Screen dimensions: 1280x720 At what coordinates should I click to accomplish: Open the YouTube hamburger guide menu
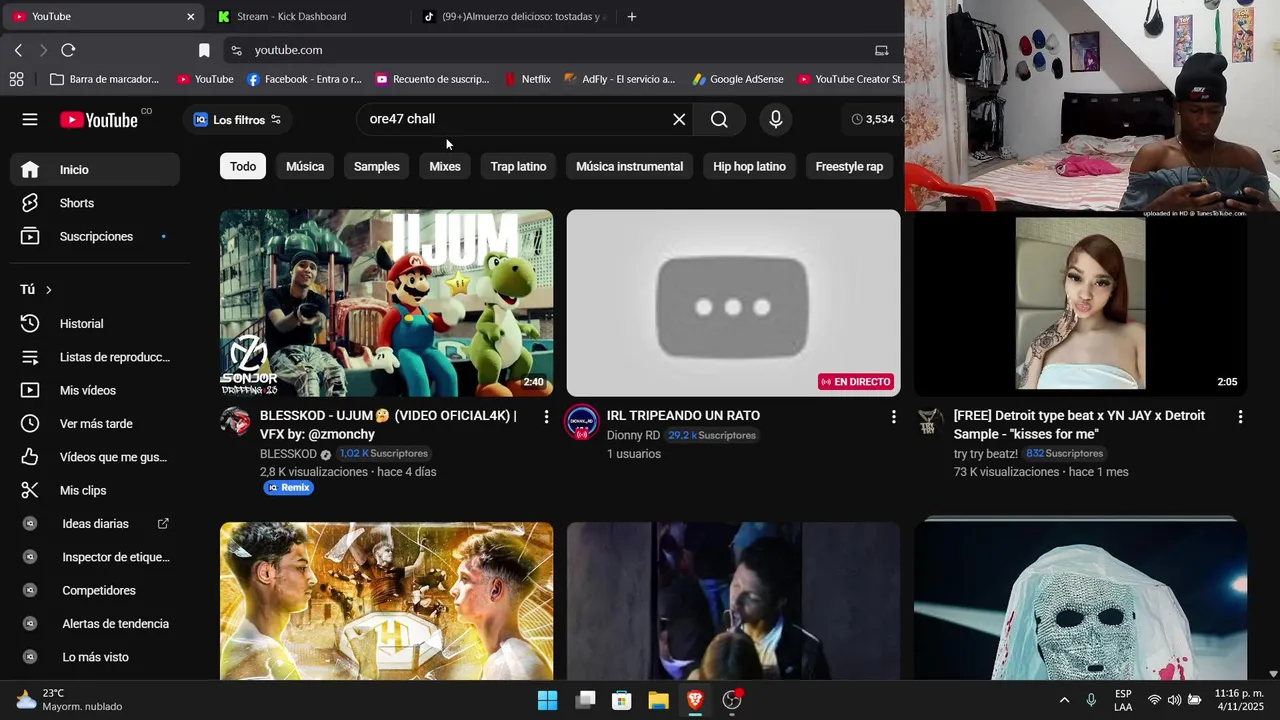(30, 119)
